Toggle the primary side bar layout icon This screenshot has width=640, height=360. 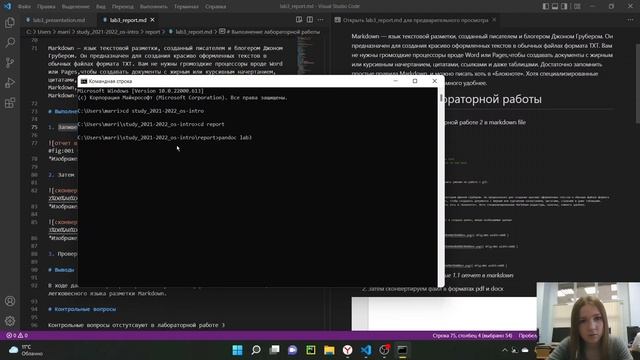[546, 6]
